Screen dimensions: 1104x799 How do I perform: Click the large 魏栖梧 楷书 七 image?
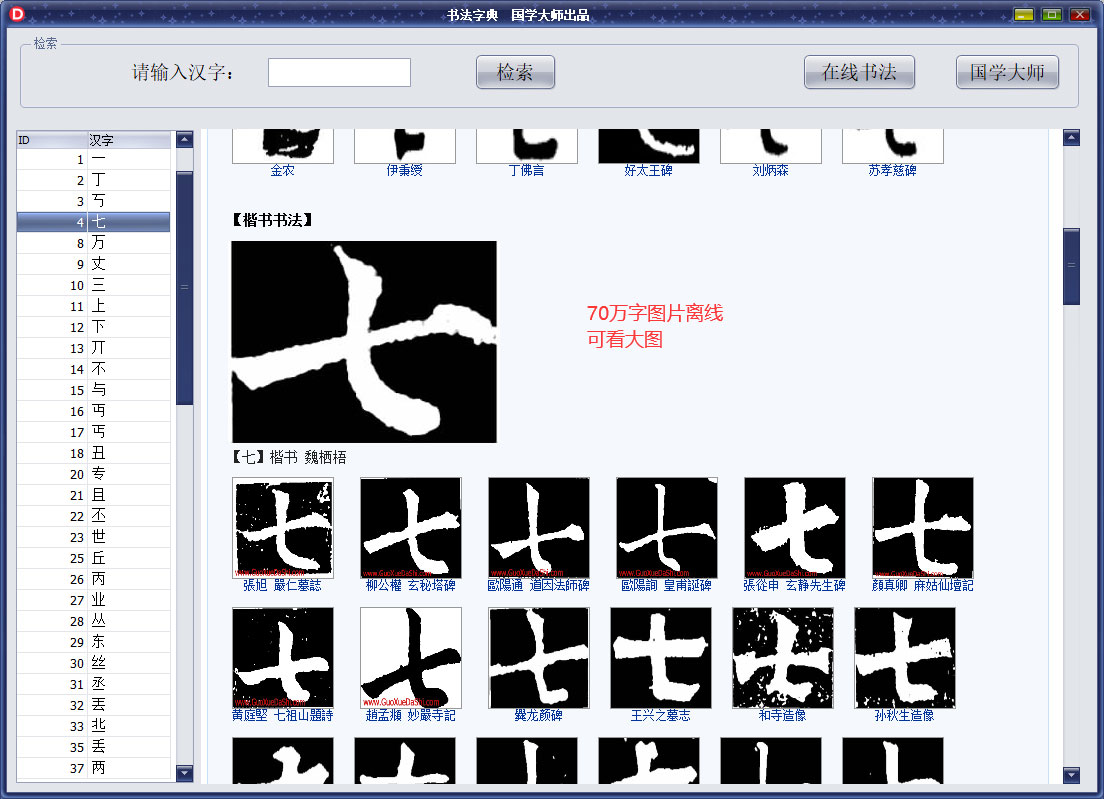[364, 342]
